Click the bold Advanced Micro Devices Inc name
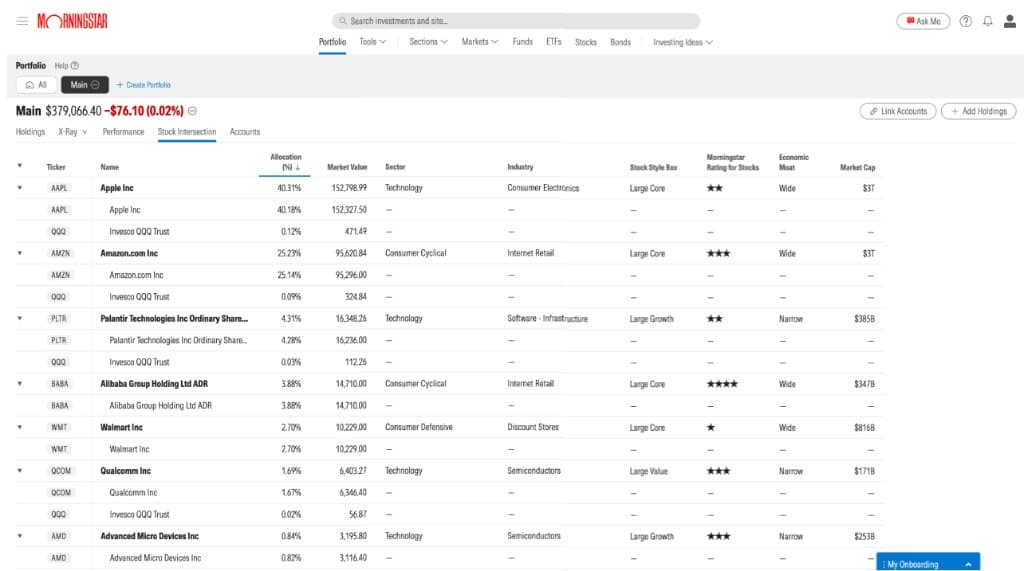1024x571 pixels. (150, 536)
